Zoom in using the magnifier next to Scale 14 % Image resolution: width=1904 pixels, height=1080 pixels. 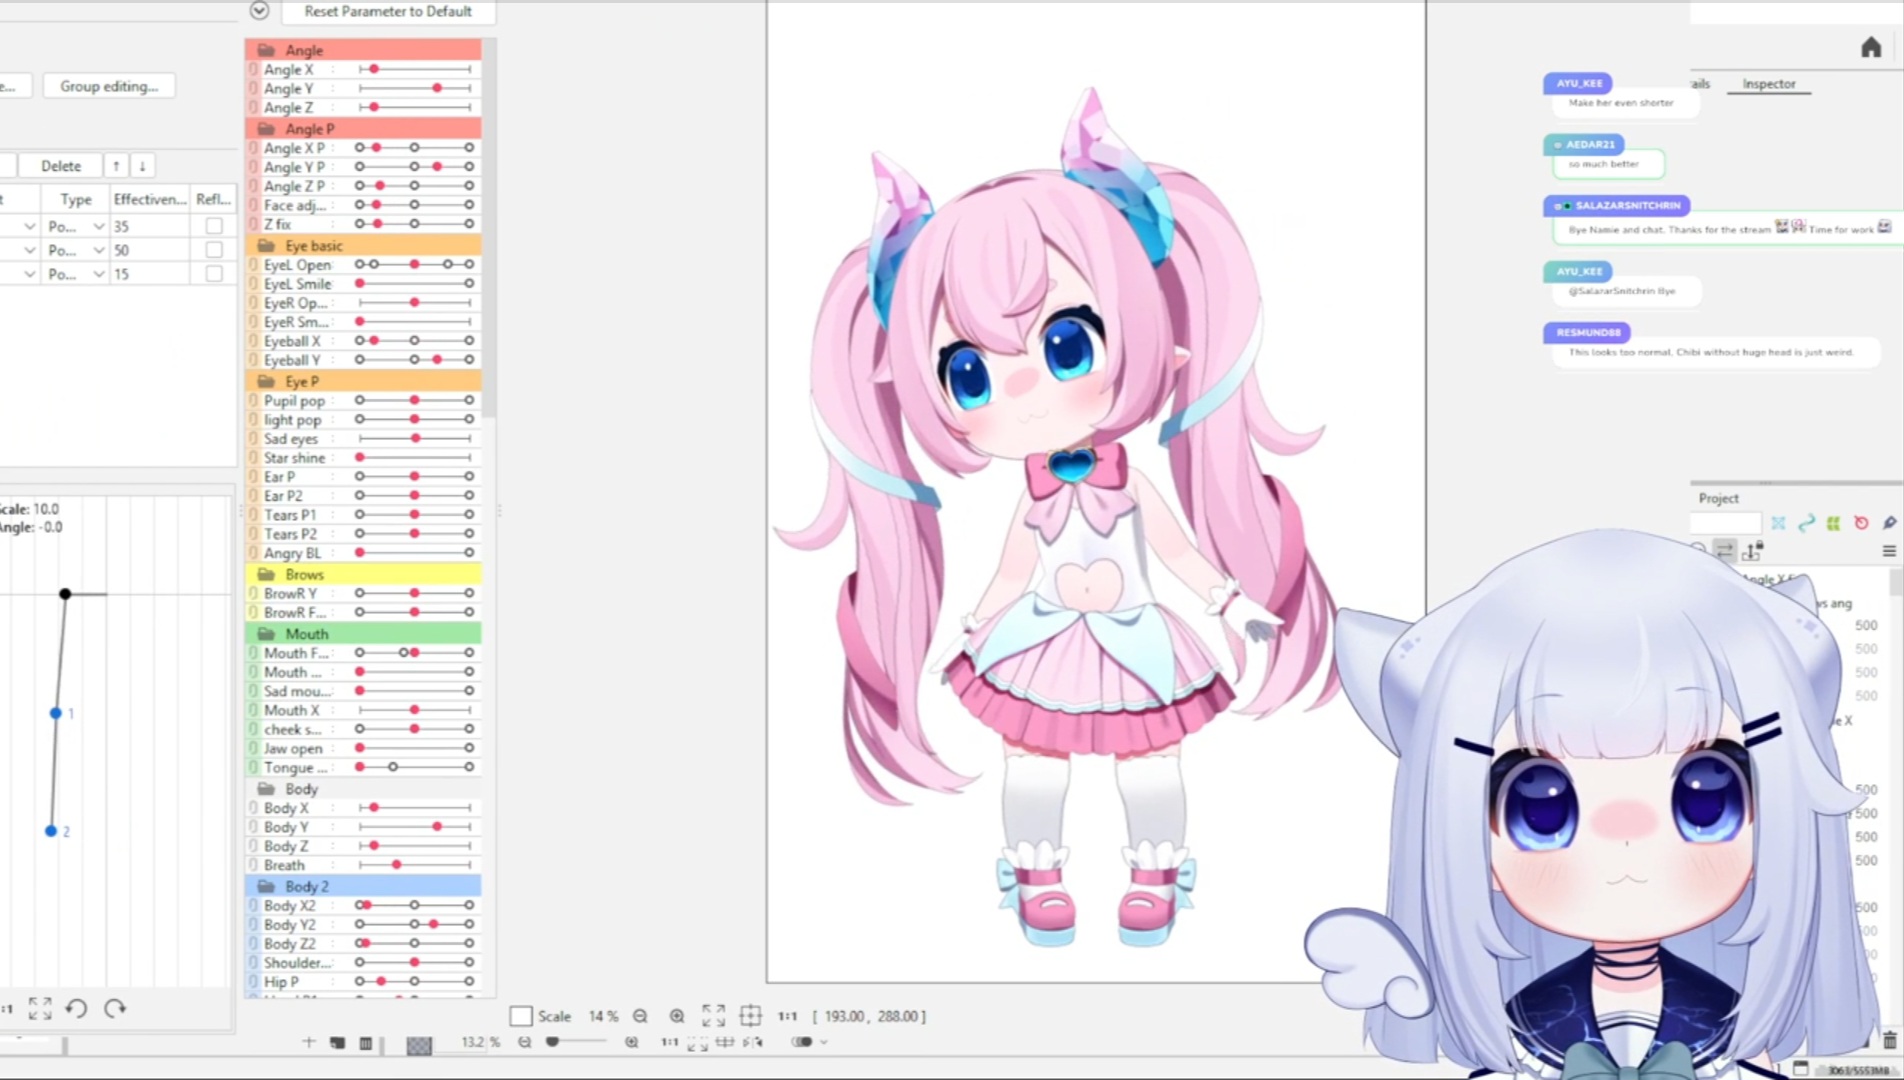pos(677,1016)
